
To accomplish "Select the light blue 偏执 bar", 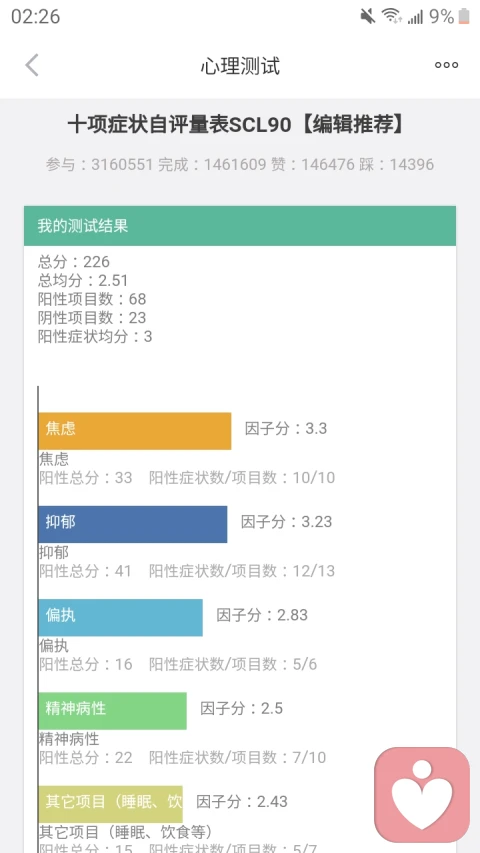I will click(x=120, y=617).
